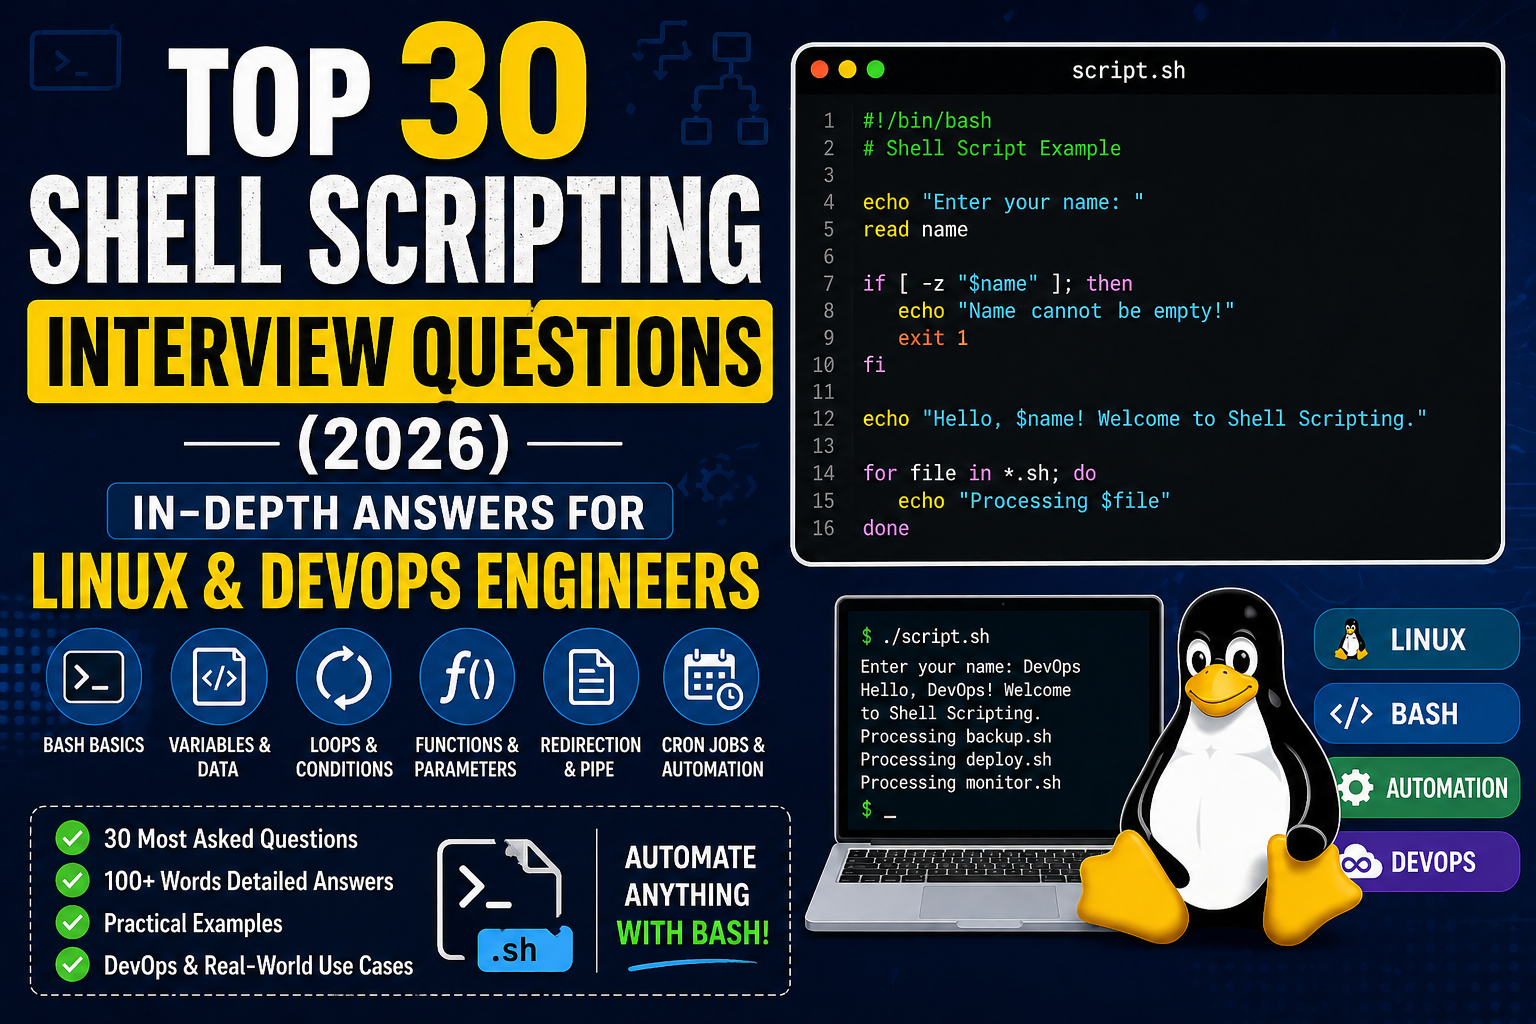This screenshot has height=1024, width=1536.
Task: Click the './script.sh' command on laptop terminal
Action: 936,636
